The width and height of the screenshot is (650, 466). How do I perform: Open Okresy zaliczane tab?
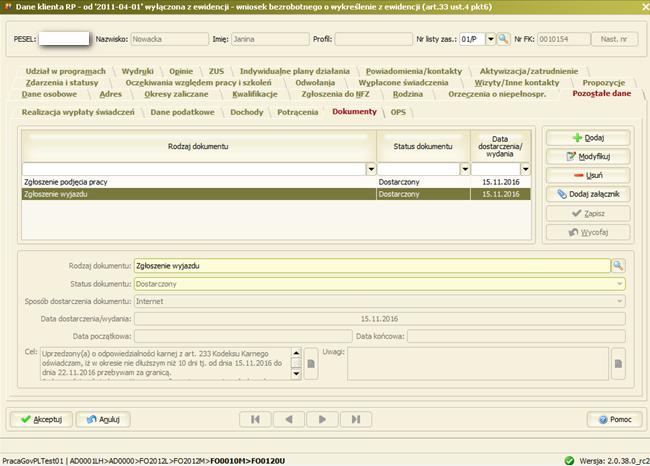pos(176,94)
